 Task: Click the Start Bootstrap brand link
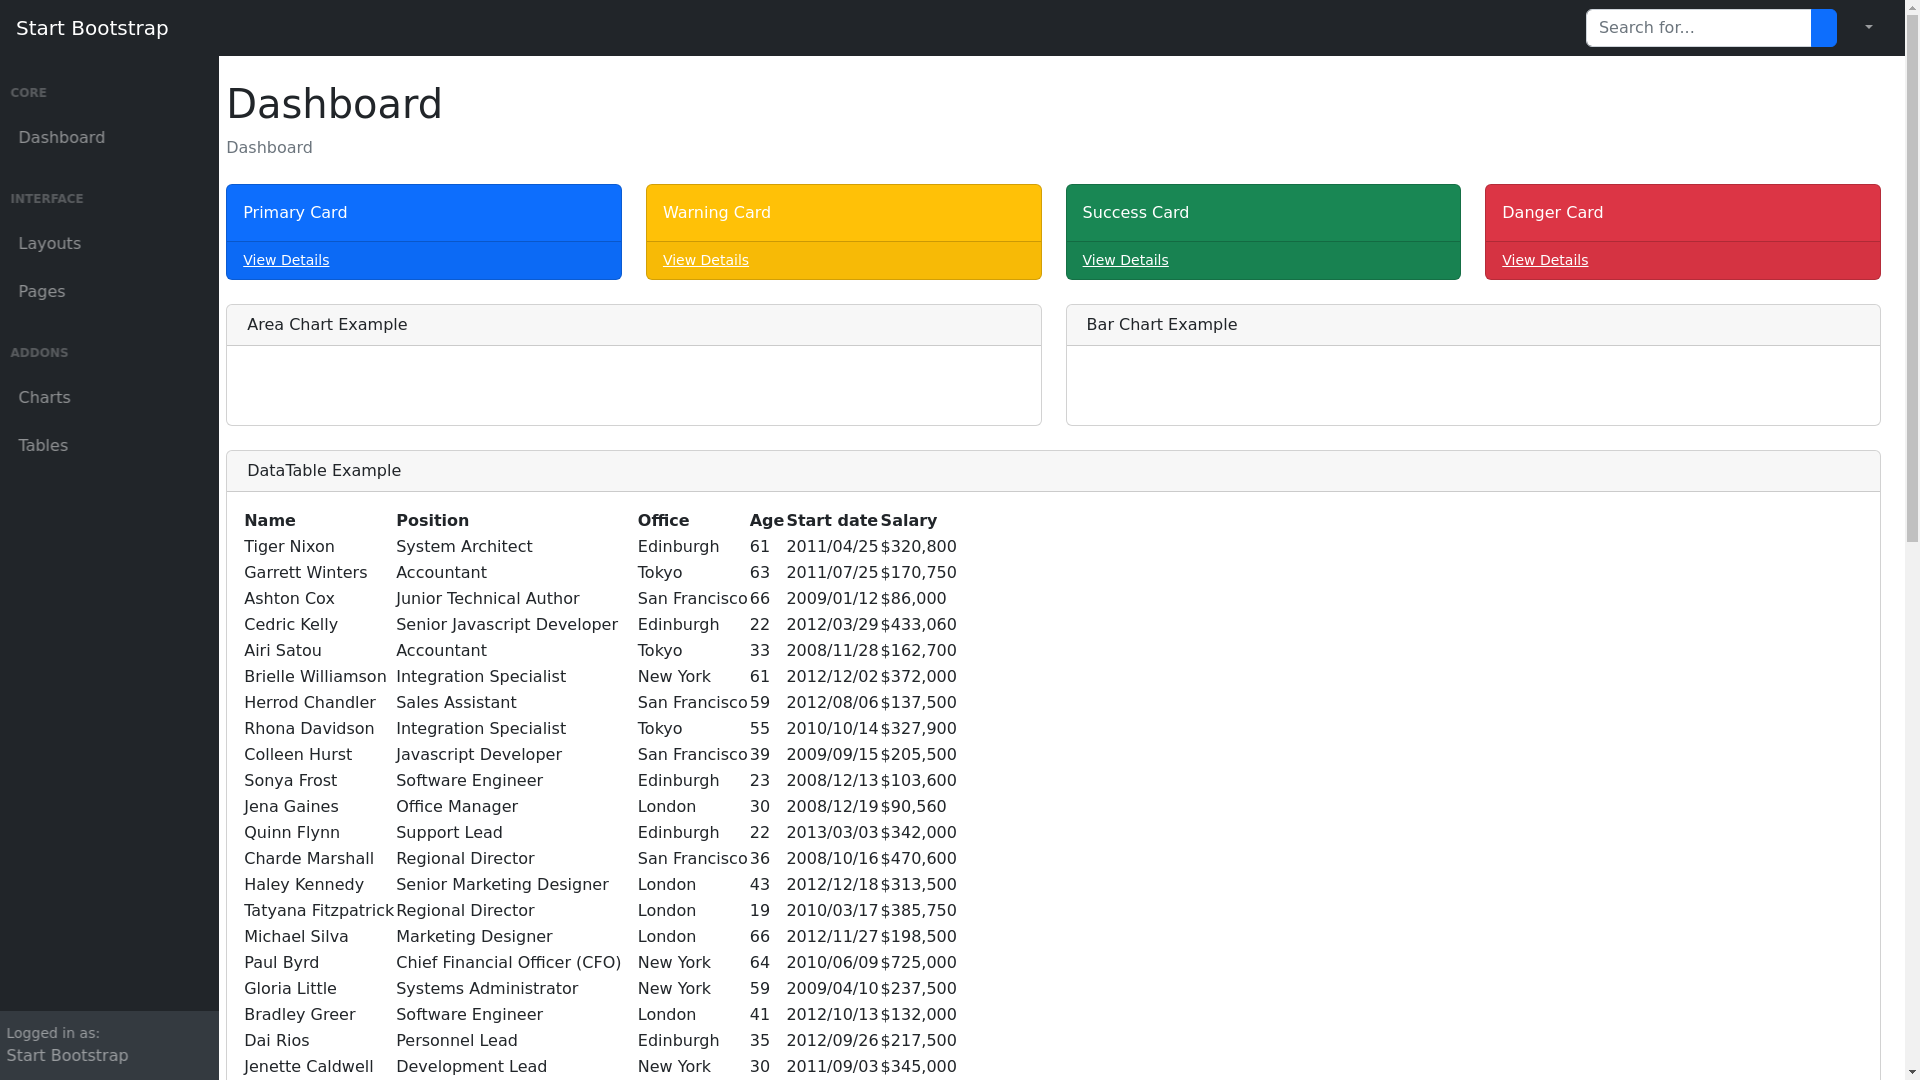point(92,28)
